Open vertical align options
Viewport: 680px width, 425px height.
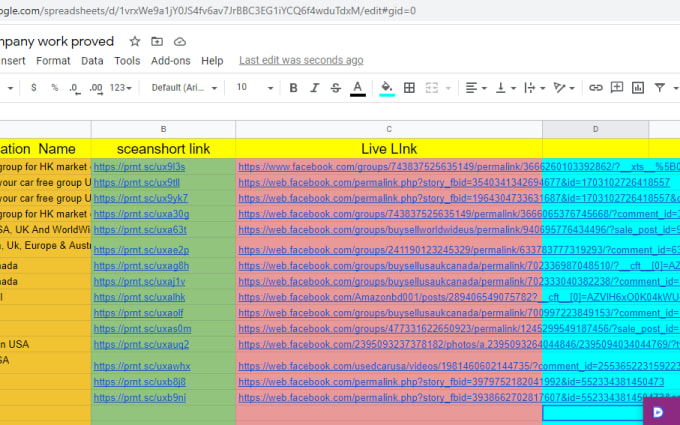[x=505, y=88]
